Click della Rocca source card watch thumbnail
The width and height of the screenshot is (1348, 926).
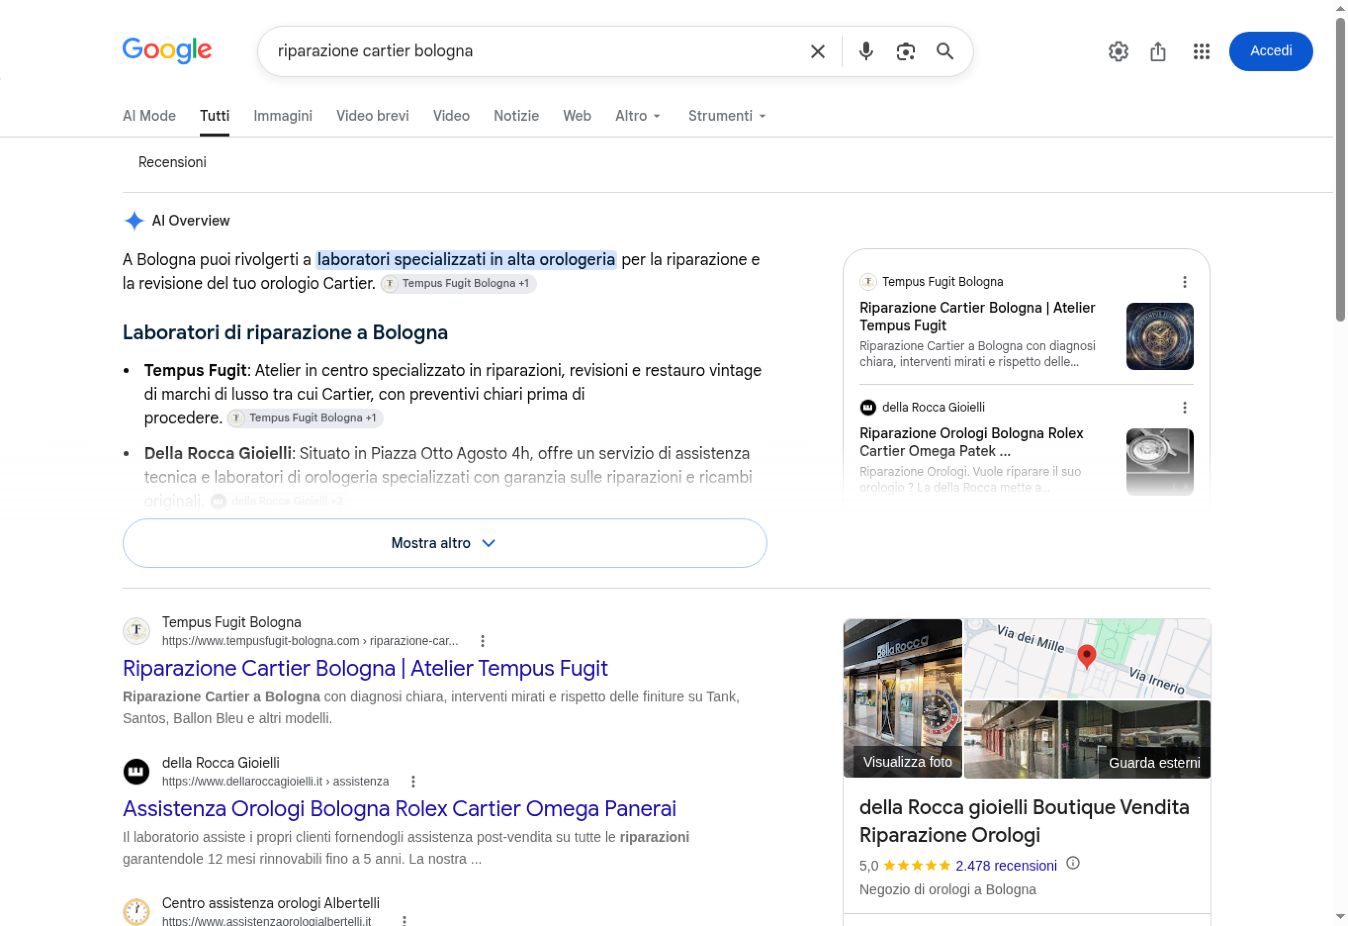[1160, 461]
